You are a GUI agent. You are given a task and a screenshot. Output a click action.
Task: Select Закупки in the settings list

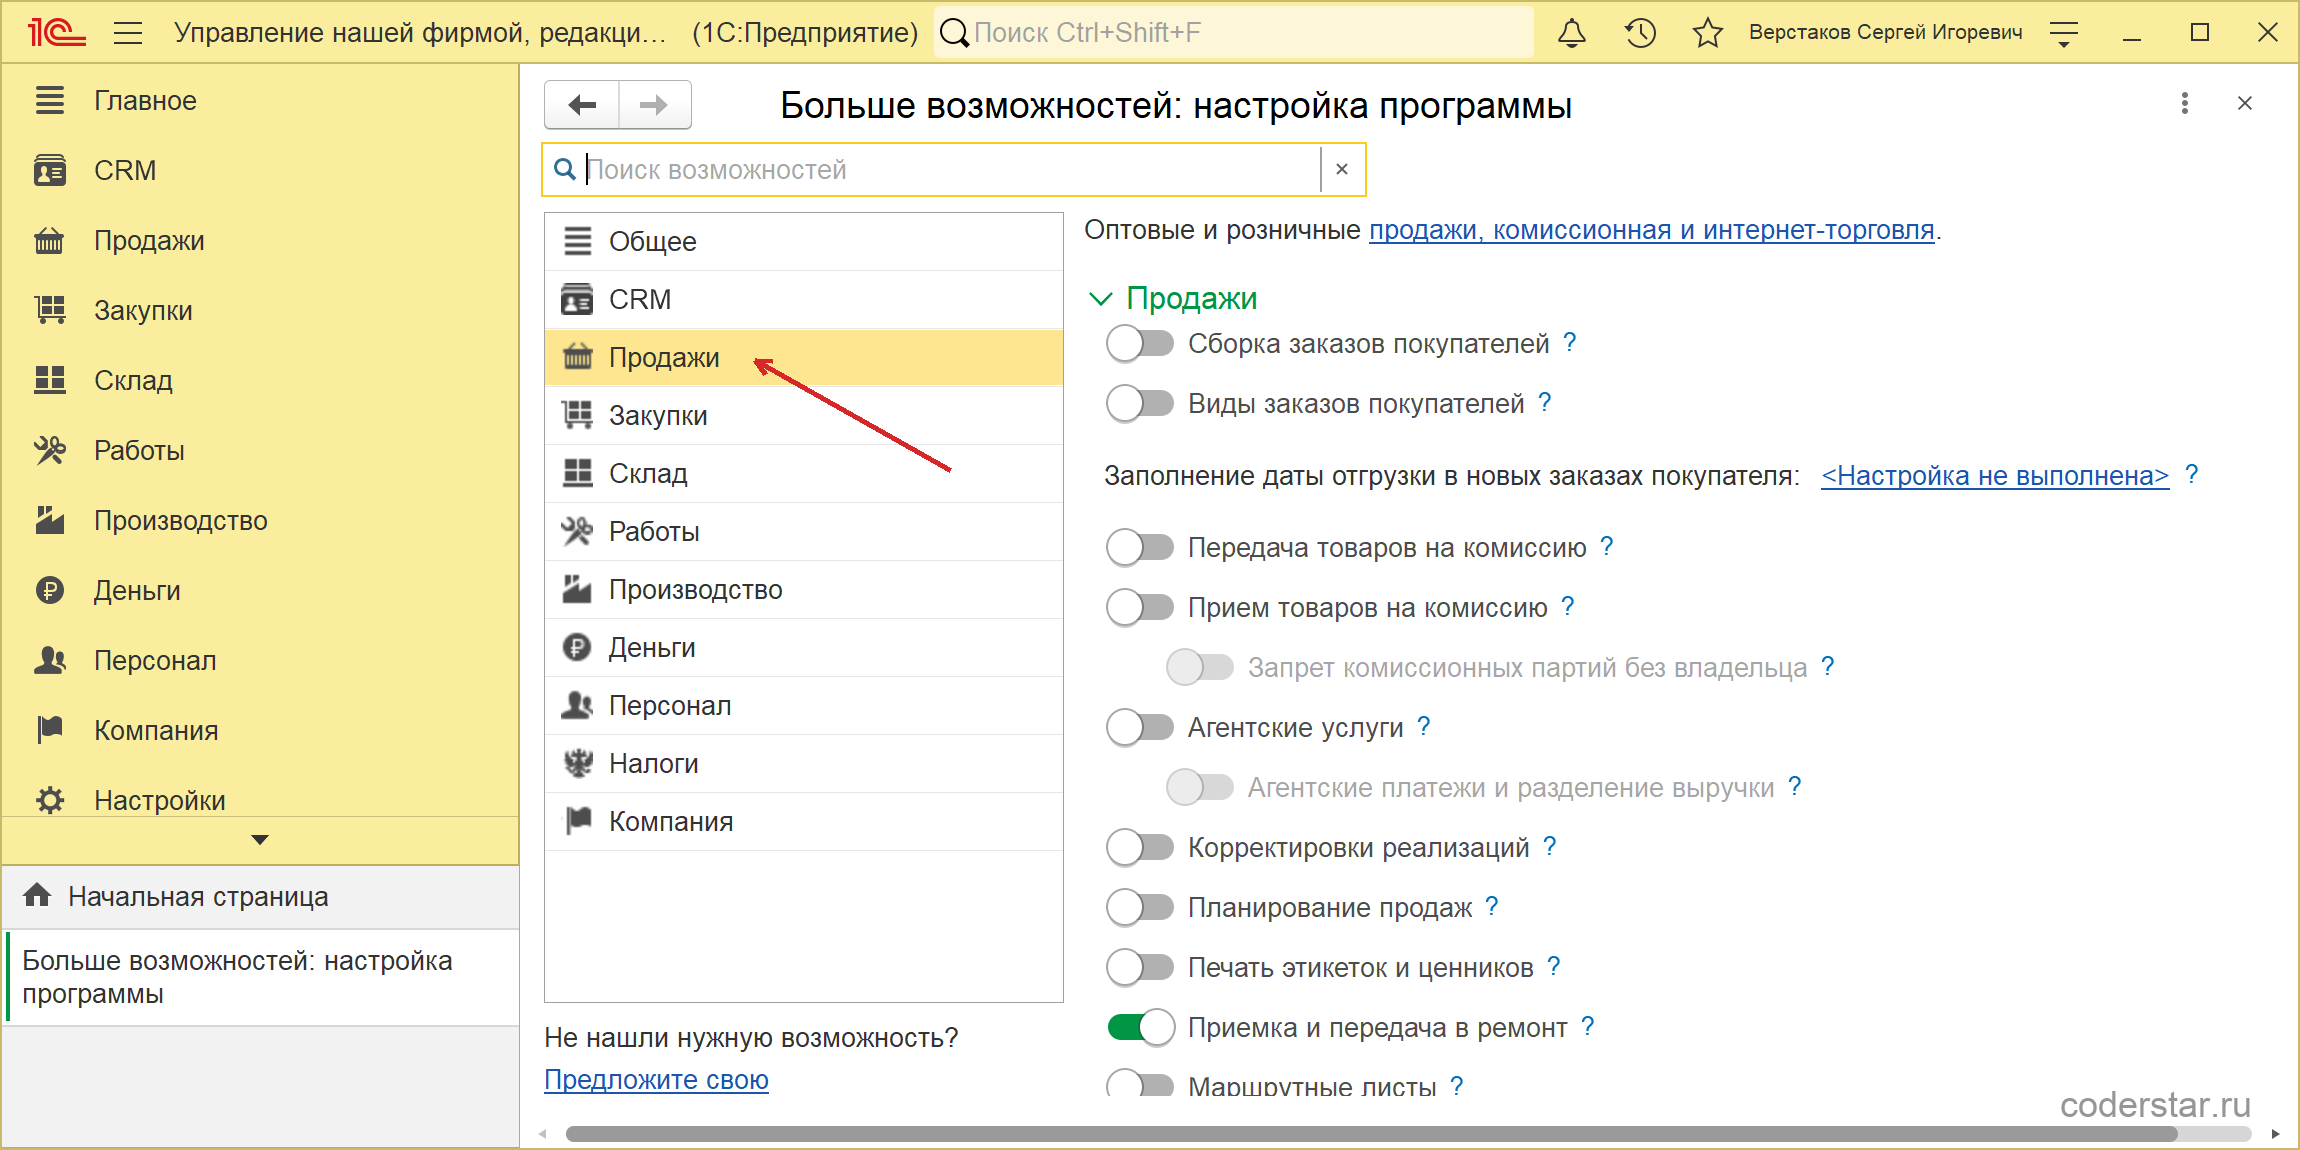803,416
